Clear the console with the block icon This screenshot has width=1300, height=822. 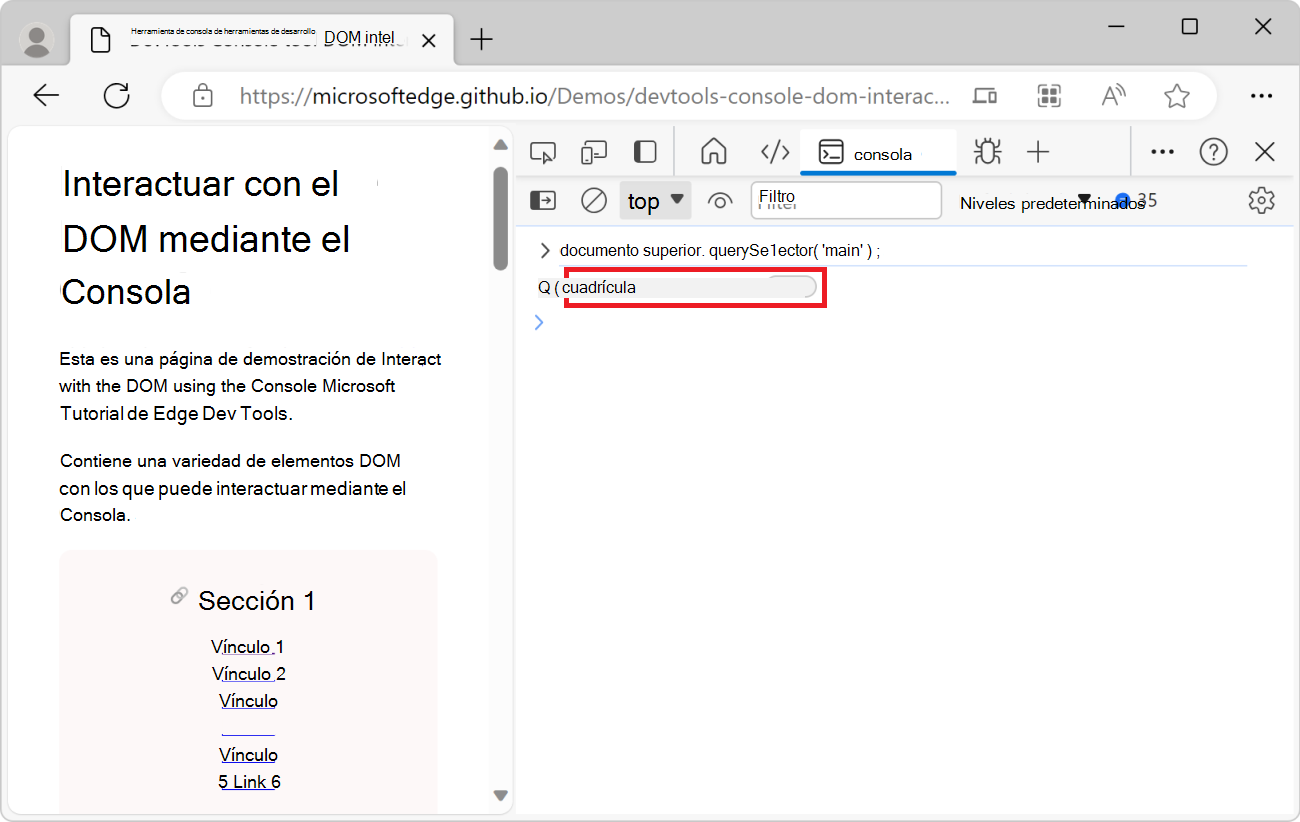pos(593,200)
